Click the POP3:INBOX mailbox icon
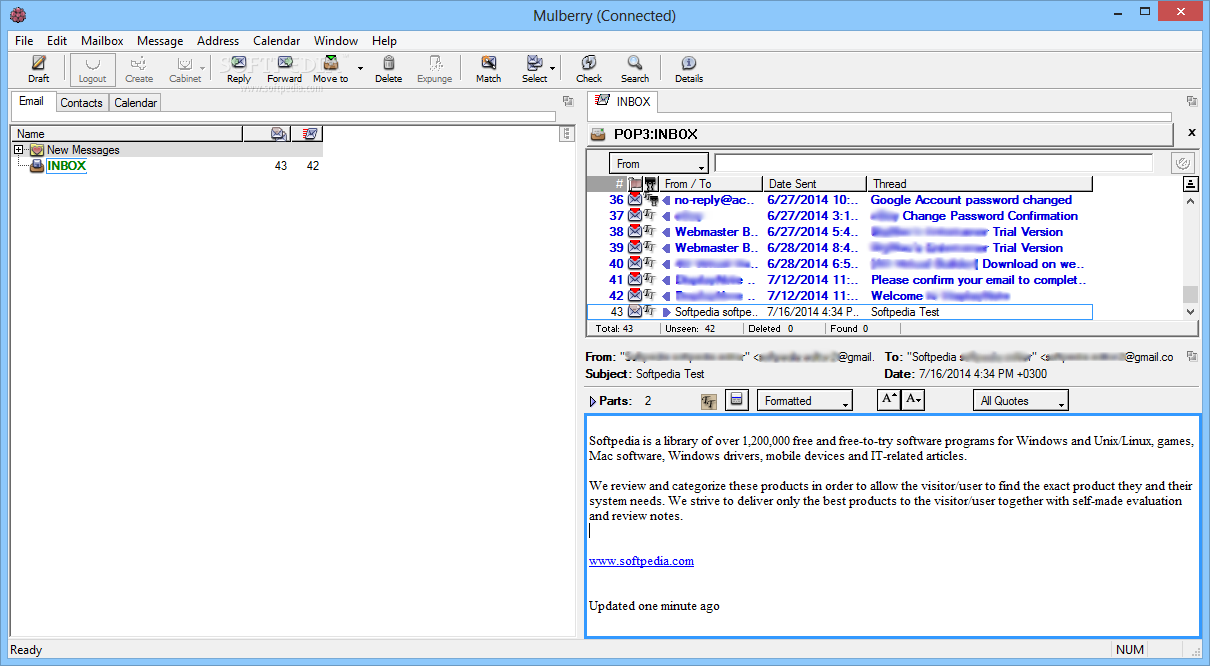Image resolution: width=1210 pixels, height=666 pixels. [598, 134]
